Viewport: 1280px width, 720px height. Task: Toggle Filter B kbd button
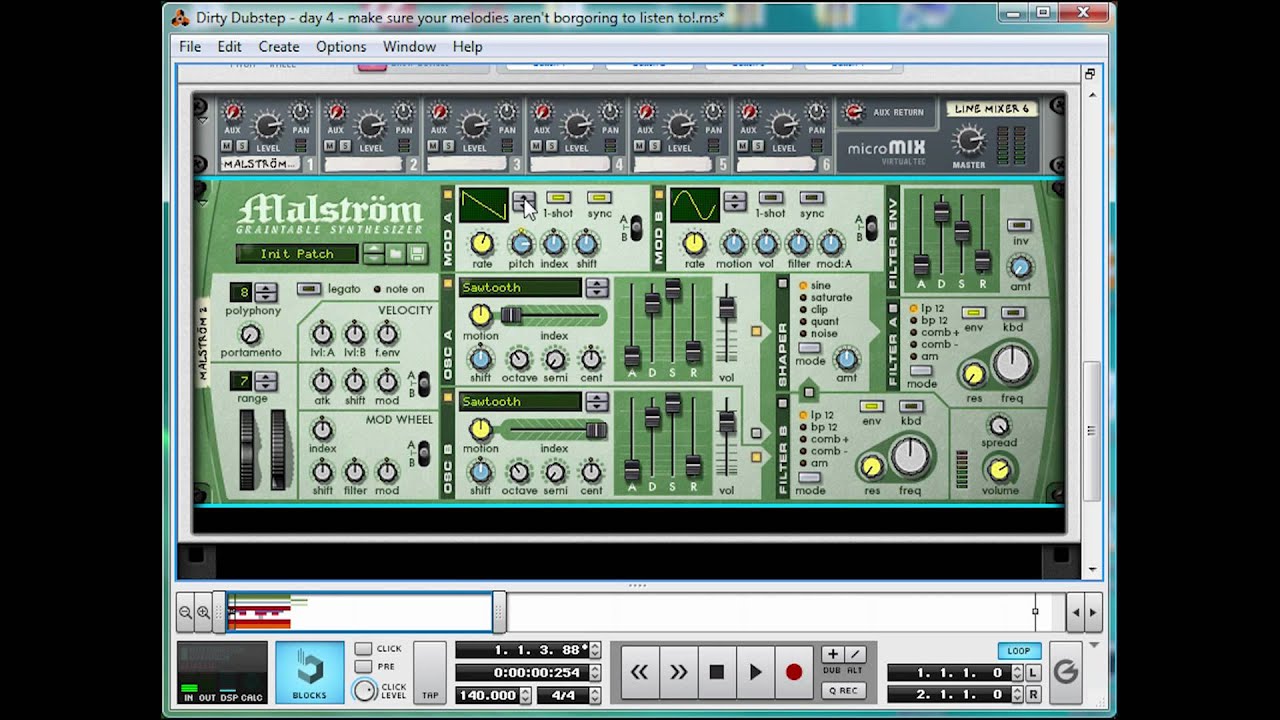[x=911, y=407]
